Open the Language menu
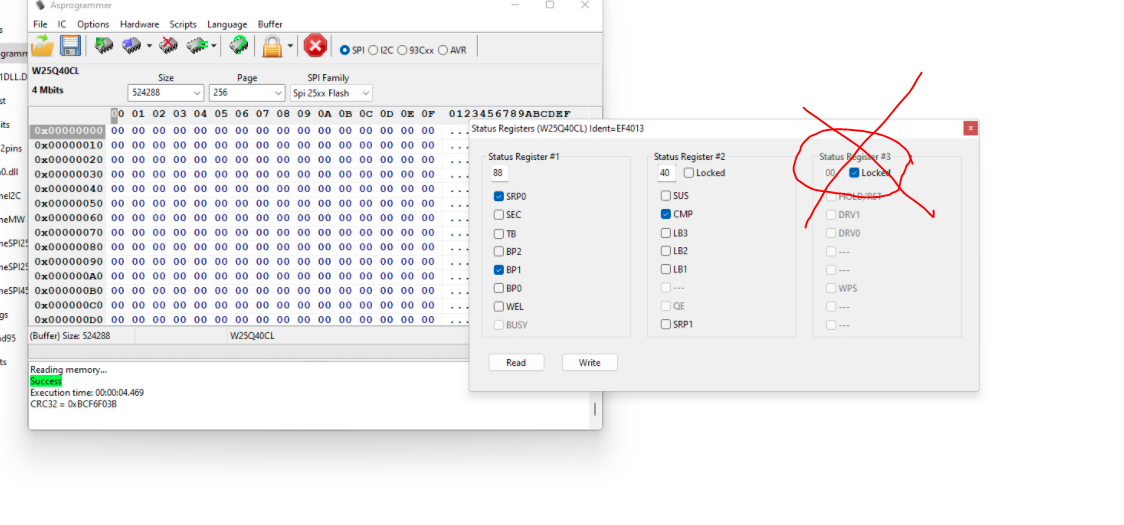Screen dimensions: 1124x525 [227, 24]
